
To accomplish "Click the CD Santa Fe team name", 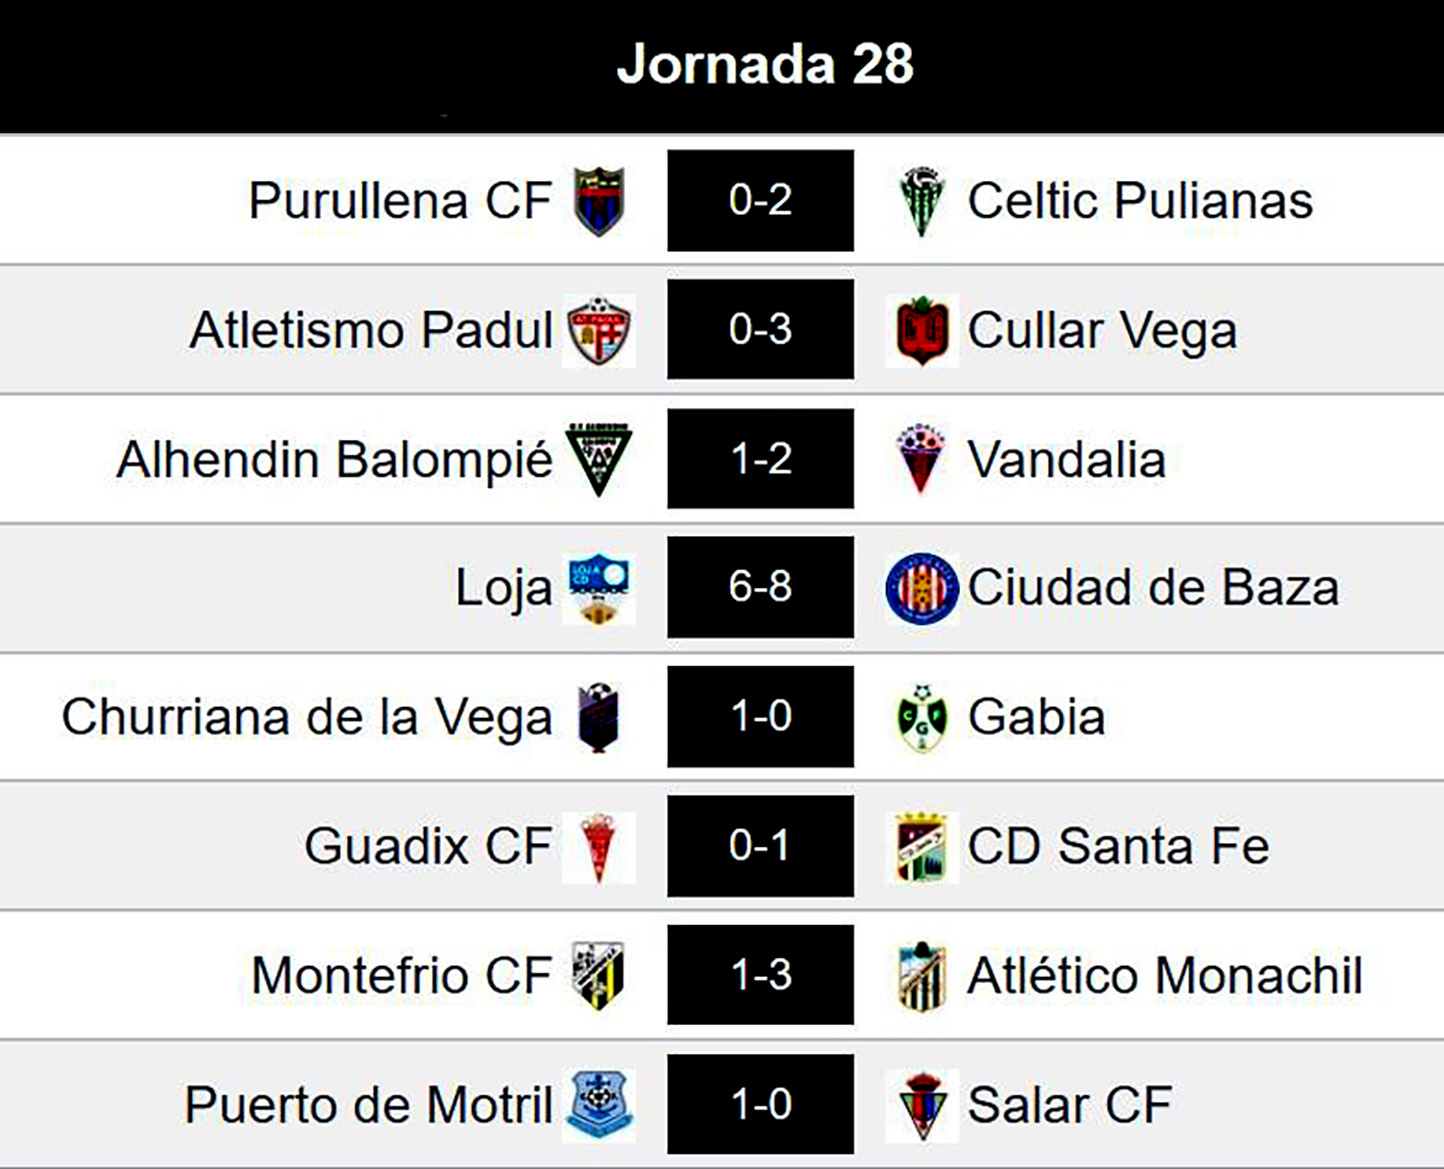I will click(1118, 847).
